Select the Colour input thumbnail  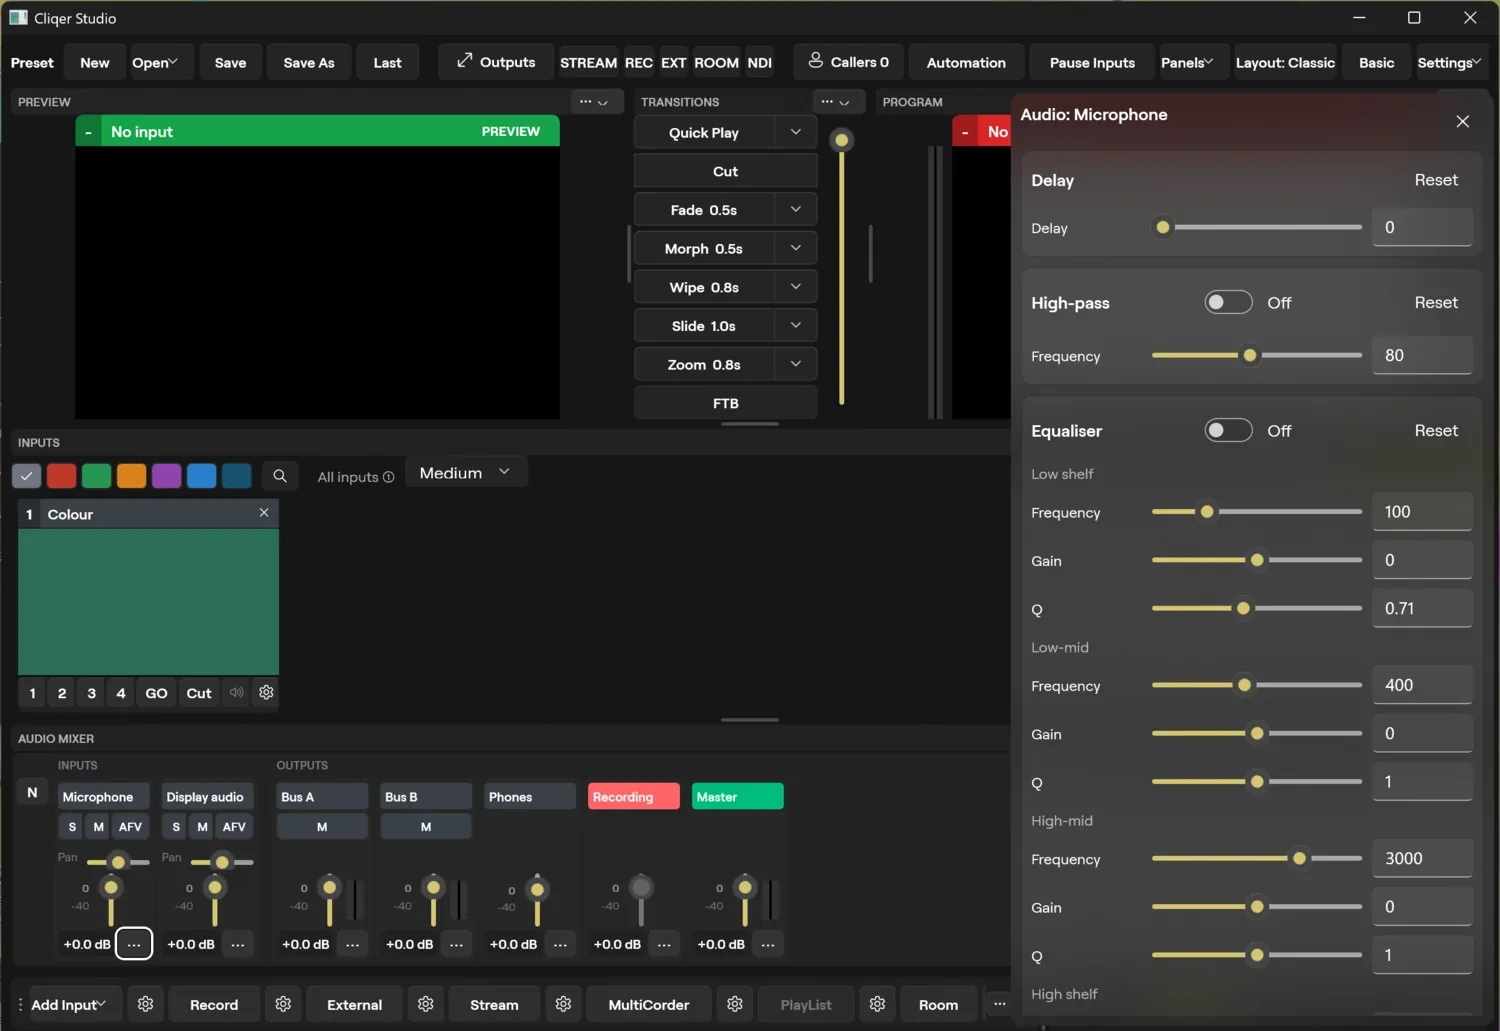pos(148,602)
